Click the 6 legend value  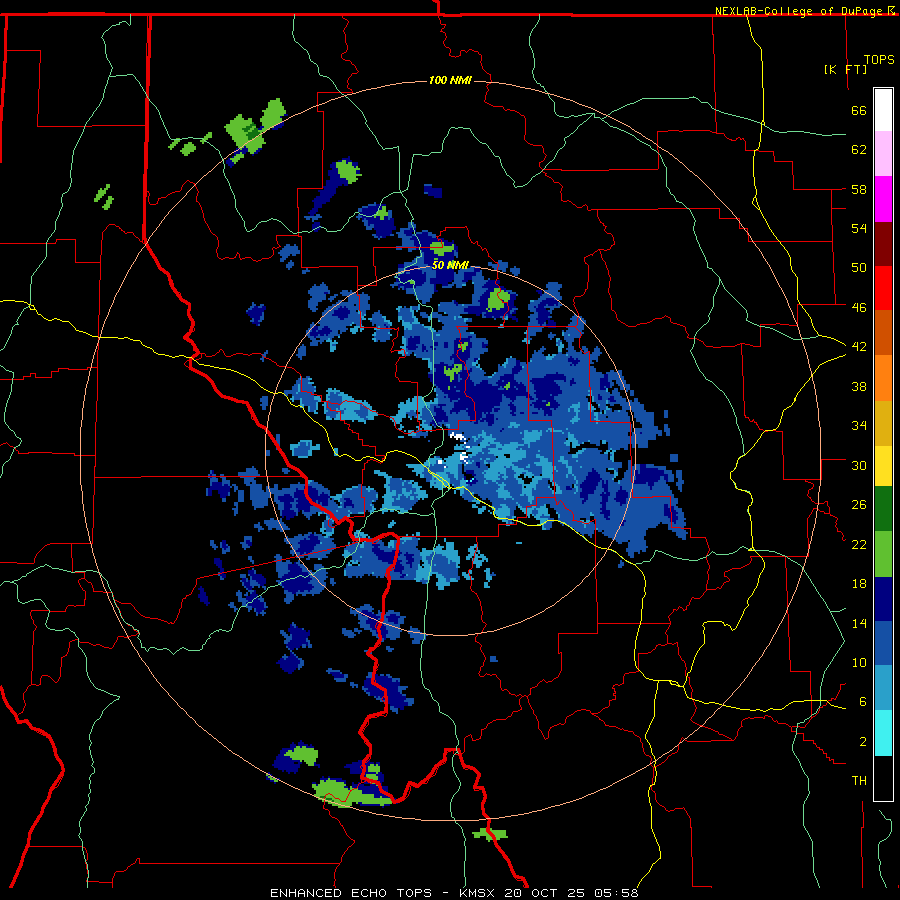pyautogui.click(x=863, y=701)
